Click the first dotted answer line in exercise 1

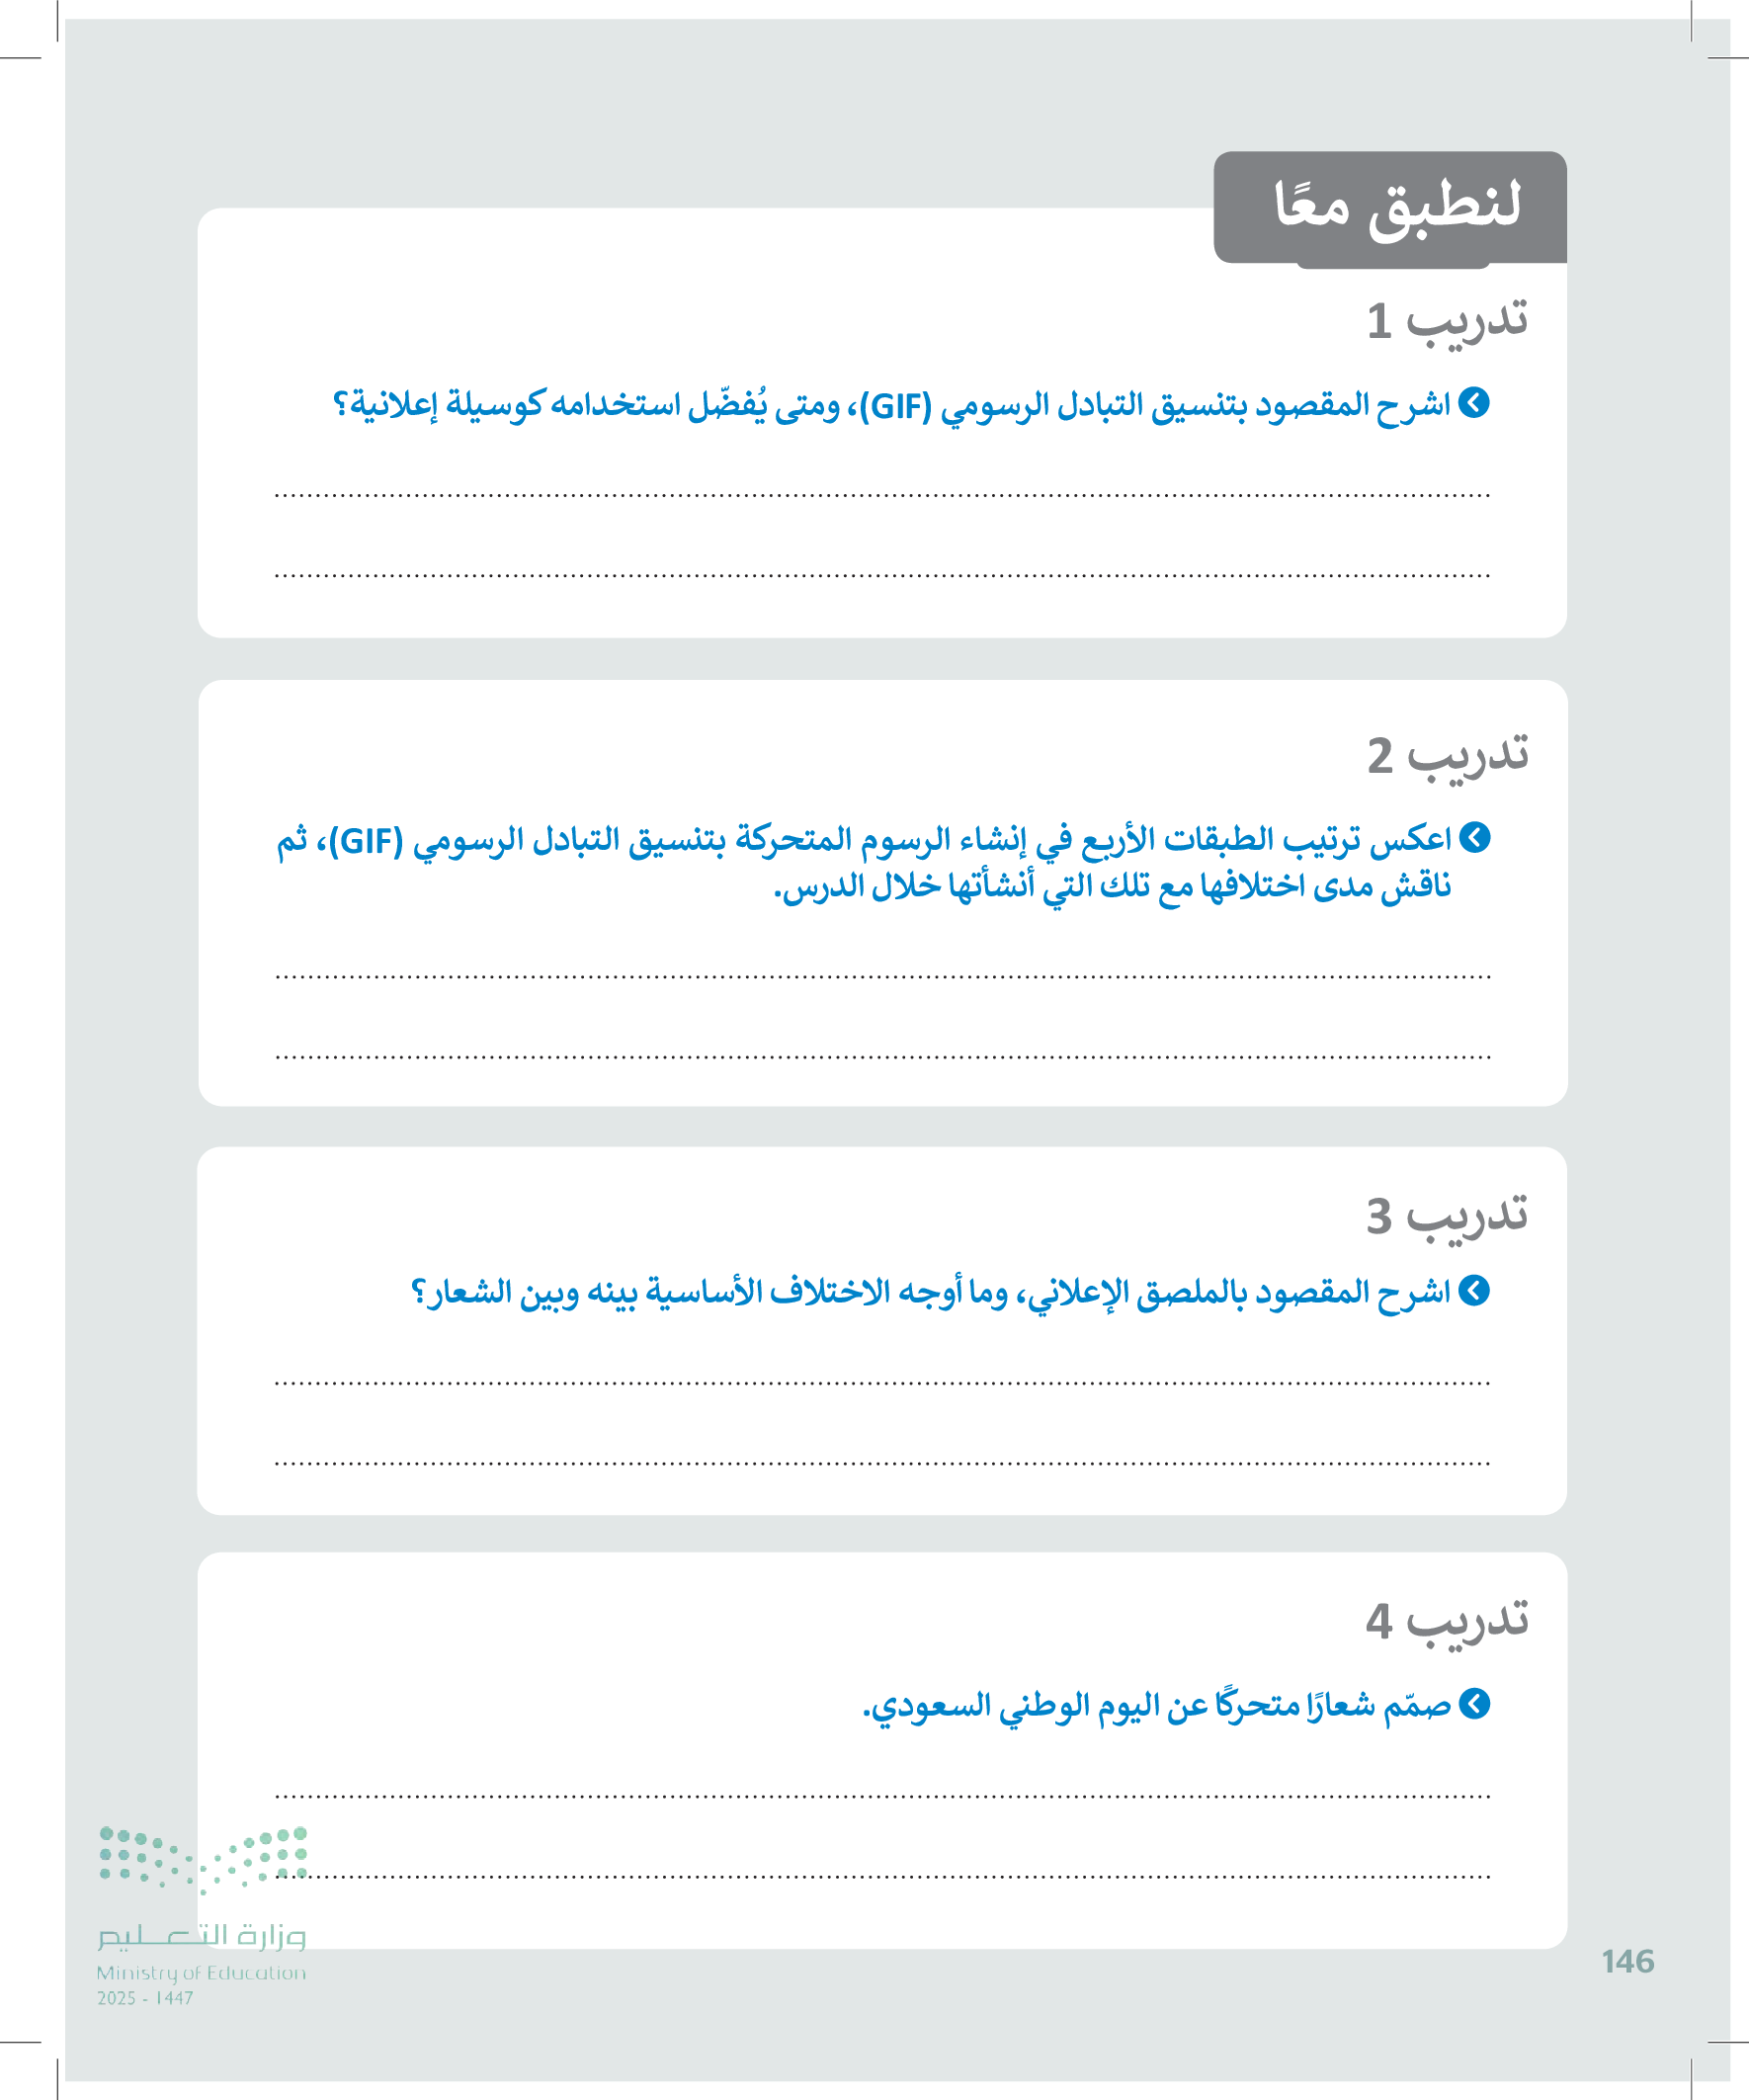coord(882,495)
